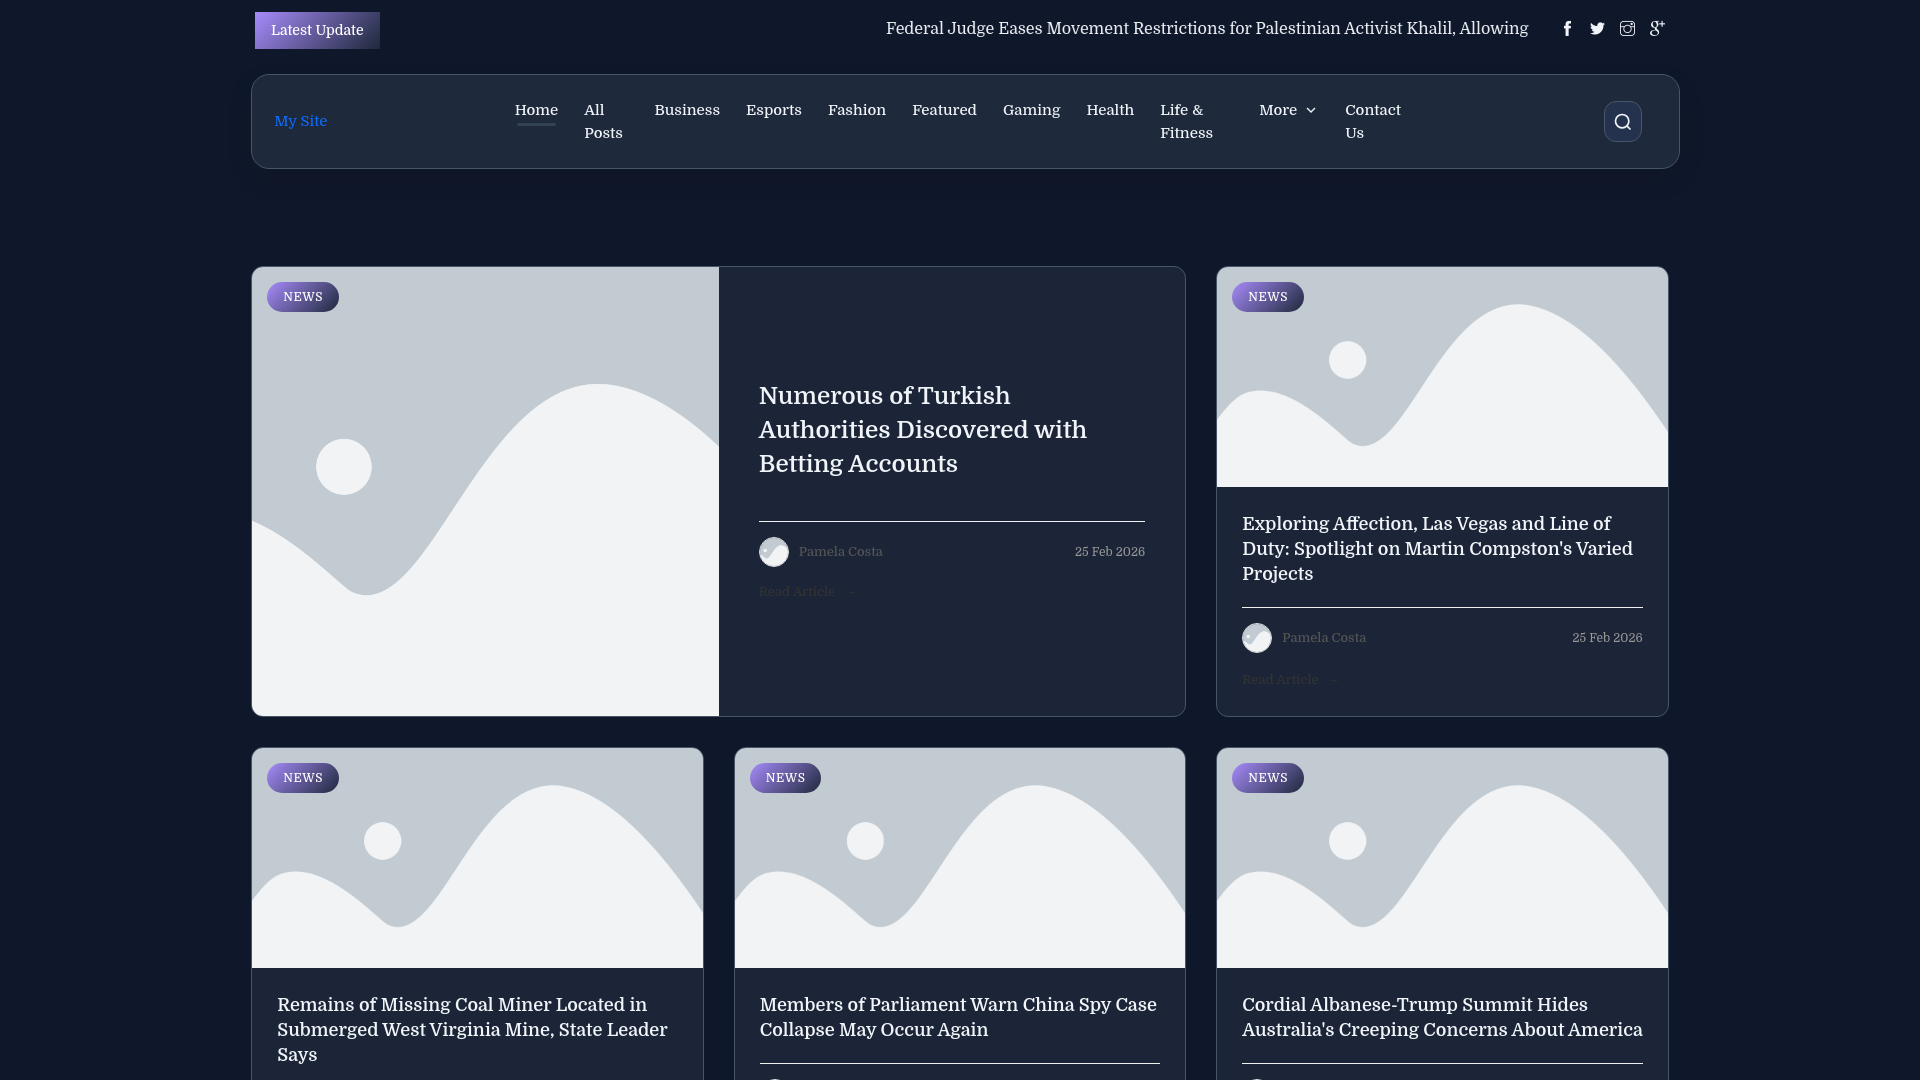Click Read Article under Martin Compston story
1920x1080 pixels.
pos(1289,680)
